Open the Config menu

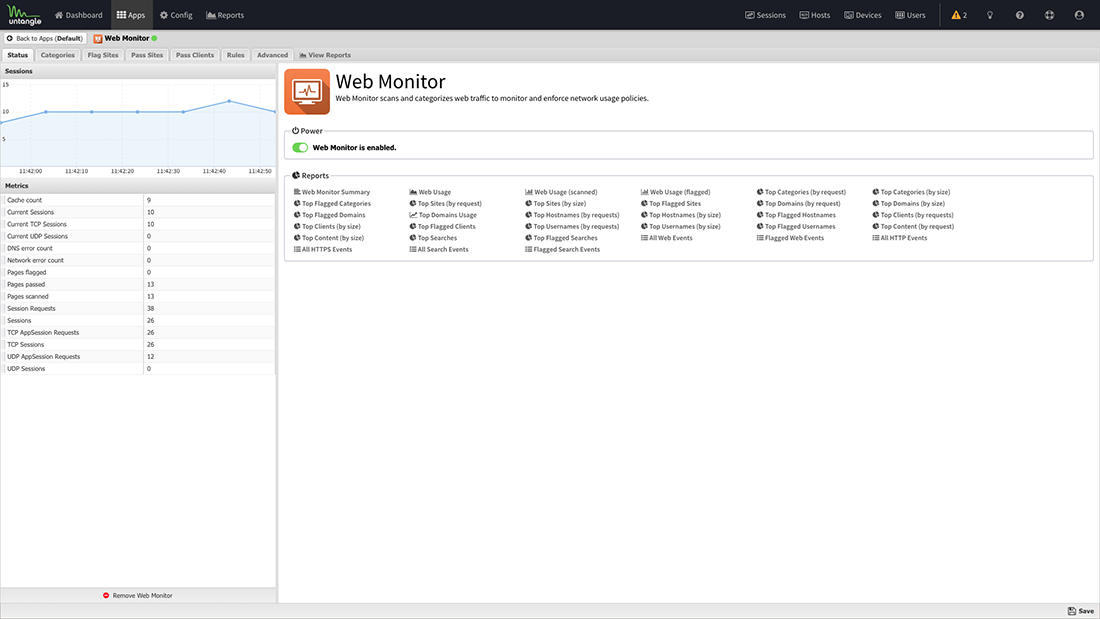[x=176, y=15]
